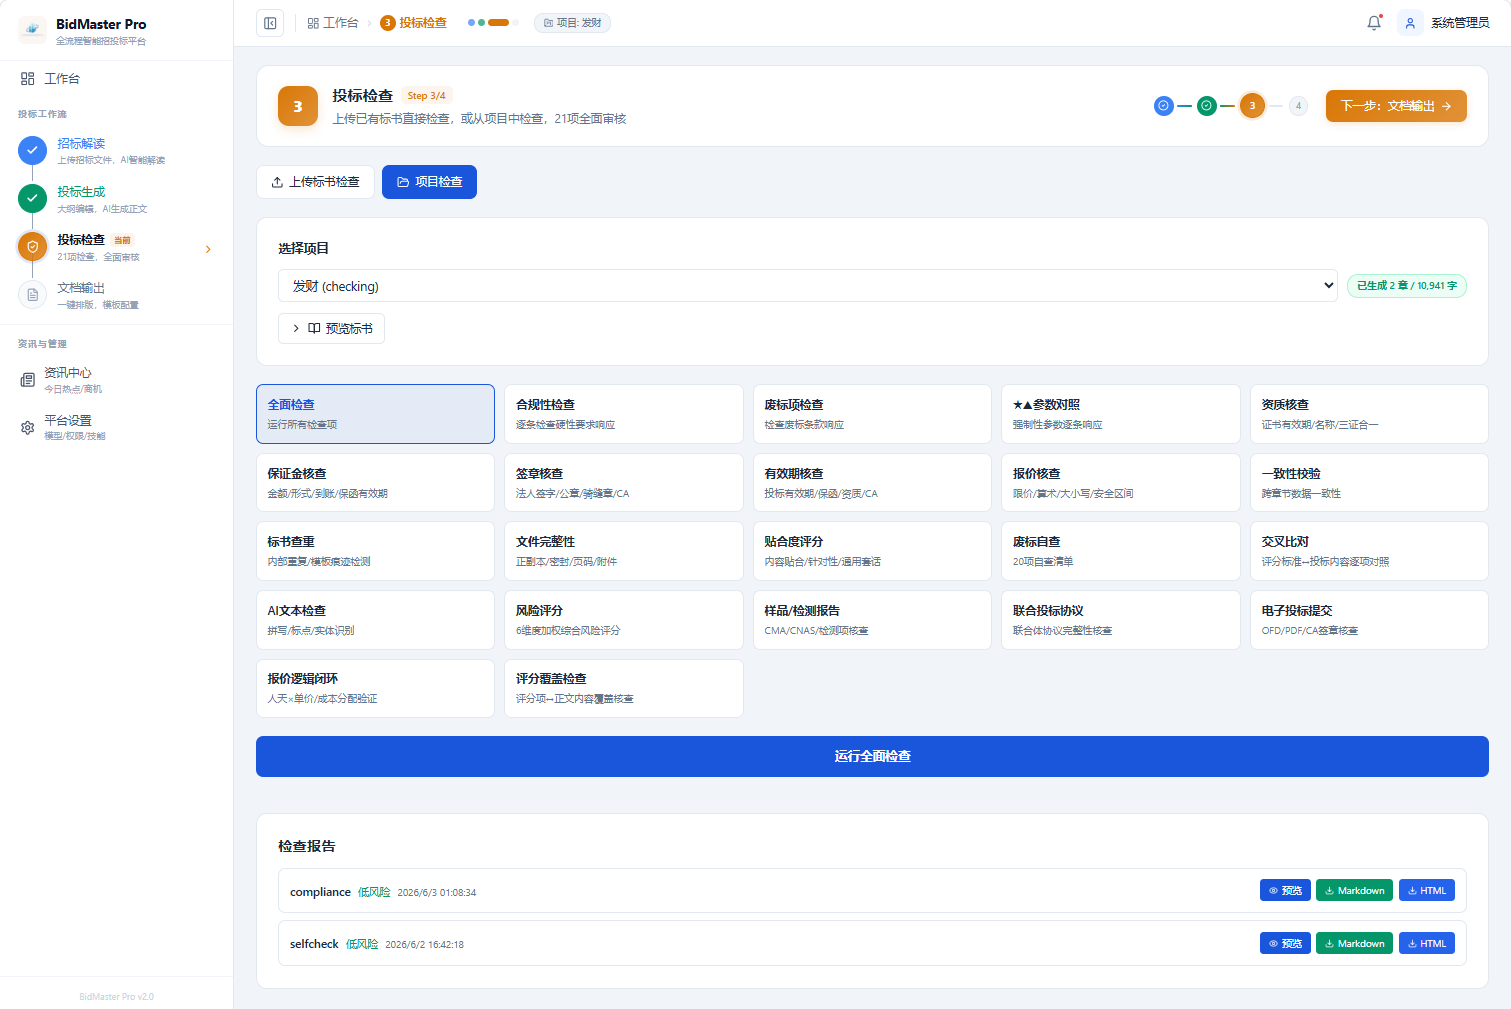Screen dimensions: 1511x1009
Task: Pick the AI文本检查 card
Action: [x=375, y=620]
